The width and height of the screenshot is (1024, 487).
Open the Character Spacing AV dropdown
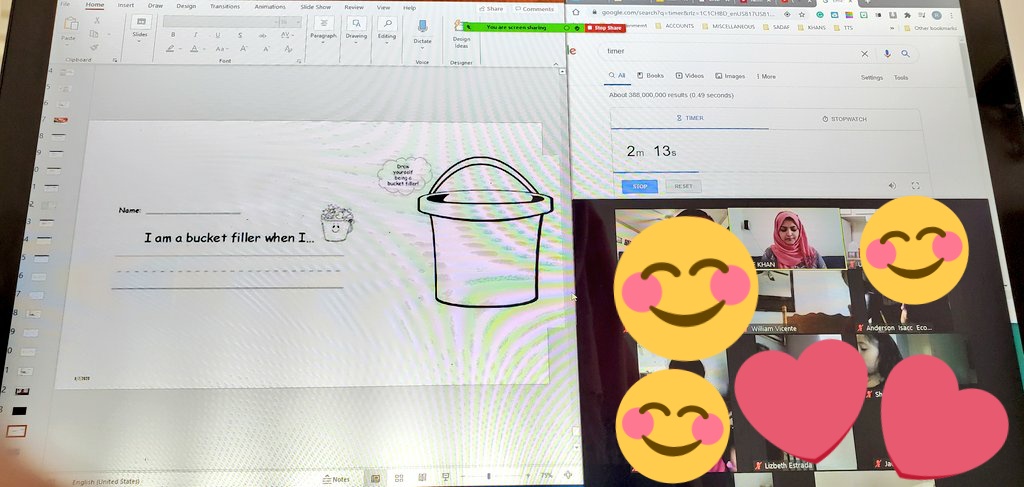click(x=289, y=35)
